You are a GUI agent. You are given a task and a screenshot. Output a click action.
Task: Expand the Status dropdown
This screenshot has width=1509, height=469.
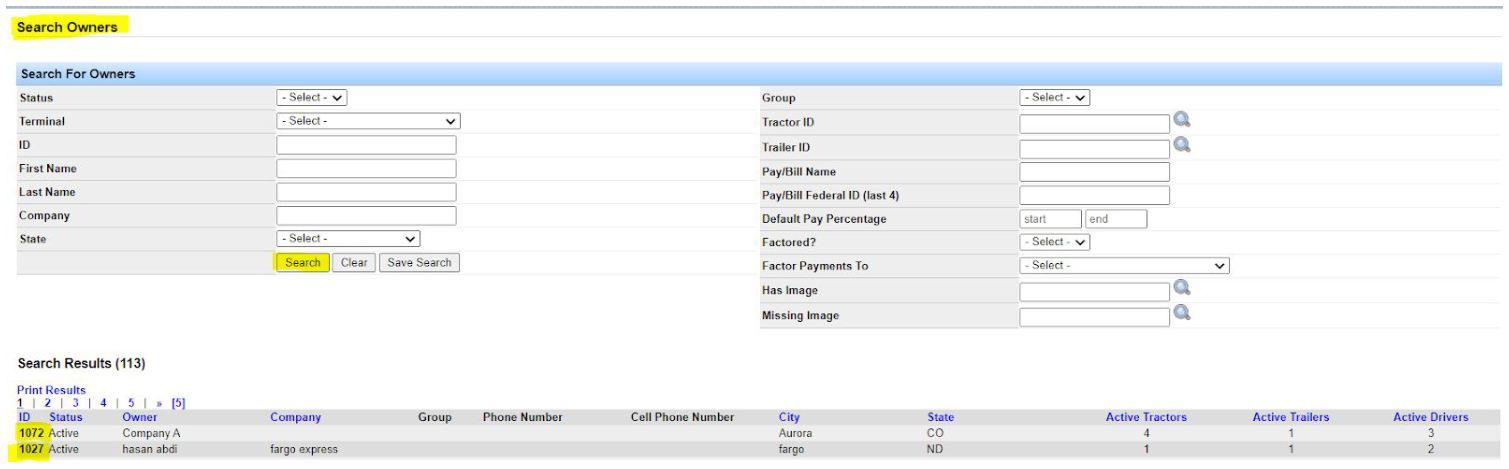[x=312, y=98]
